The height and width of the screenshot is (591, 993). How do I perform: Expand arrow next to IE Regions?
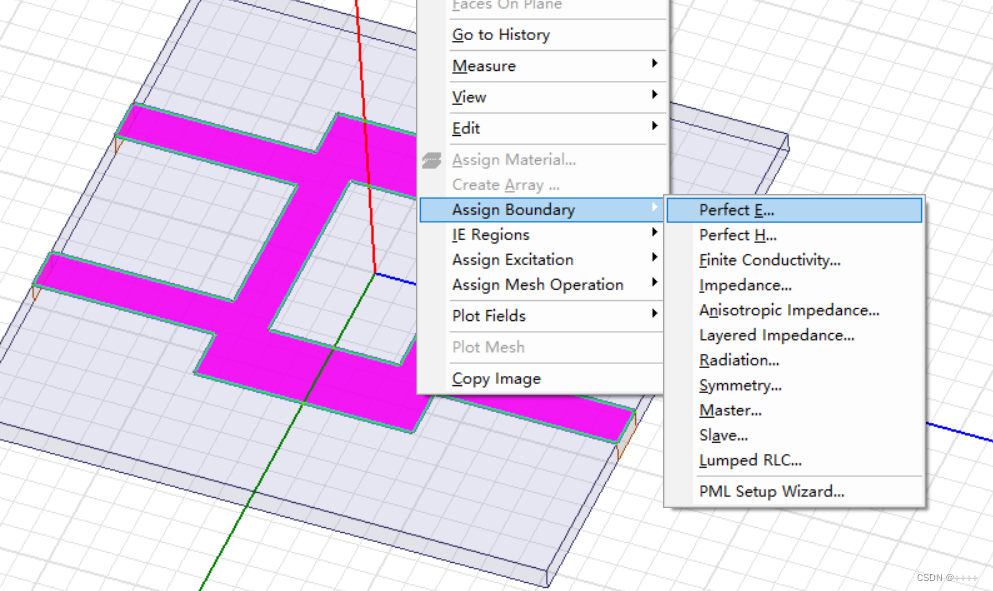click(654, 232)
